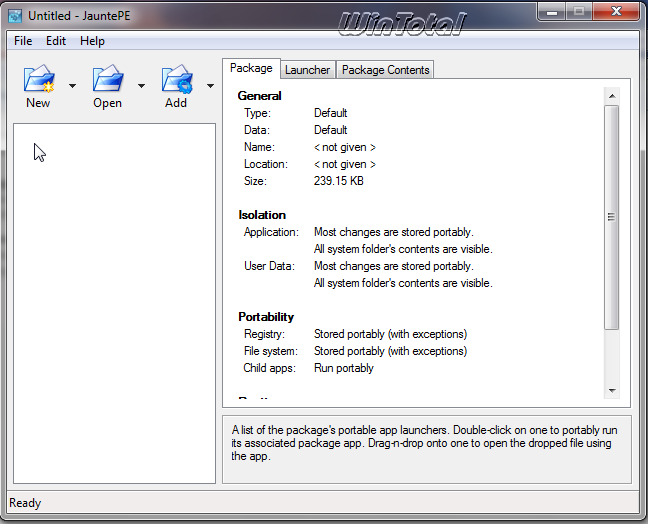Image resolution: width=648 pixels, height=524 pixels.
Task: Click the Portability section heading
Action: tap(266, 317)
